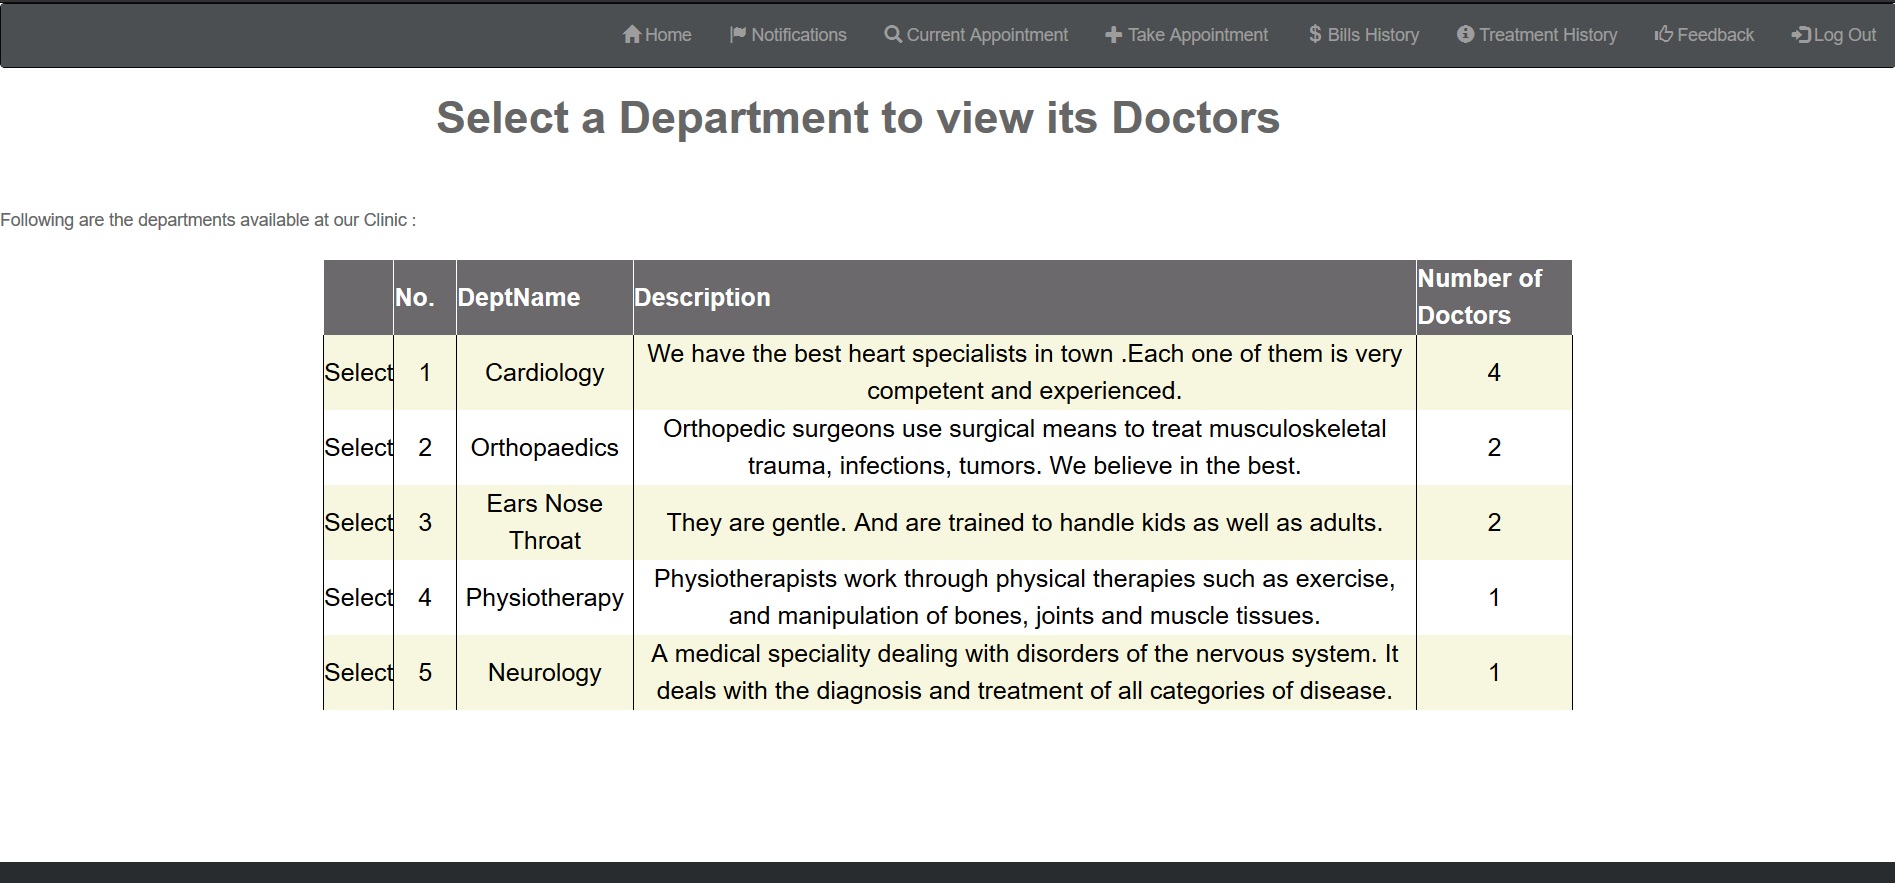Click the Treatment History info icon

click(1465, 35)
